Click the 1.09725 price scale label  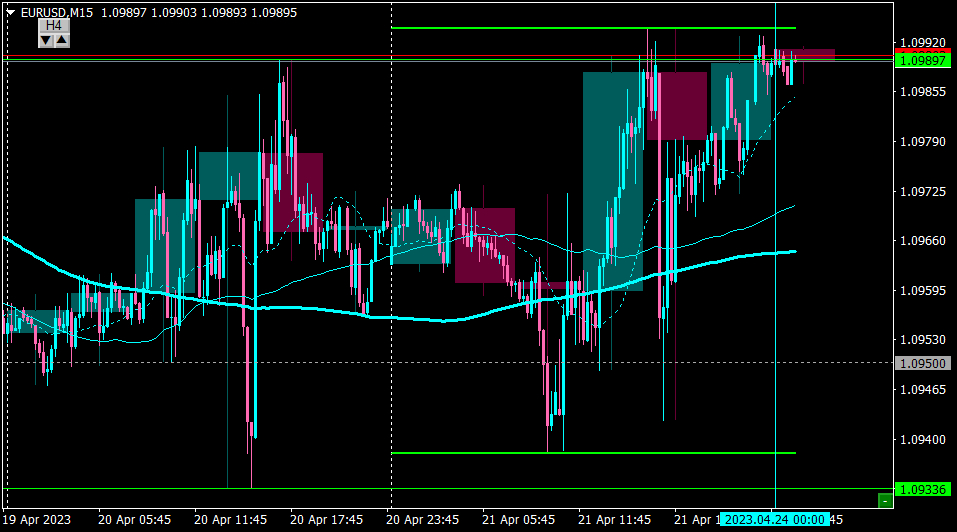point(923,192)
